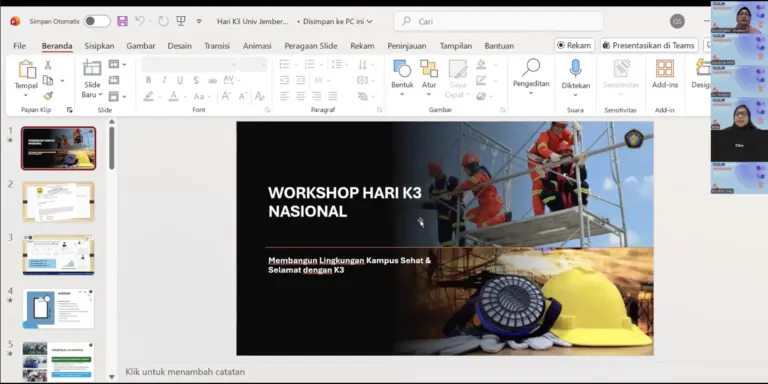Toggle Bold formatting
Viewport: 768px width, 384px height.
tap(148, 80)
